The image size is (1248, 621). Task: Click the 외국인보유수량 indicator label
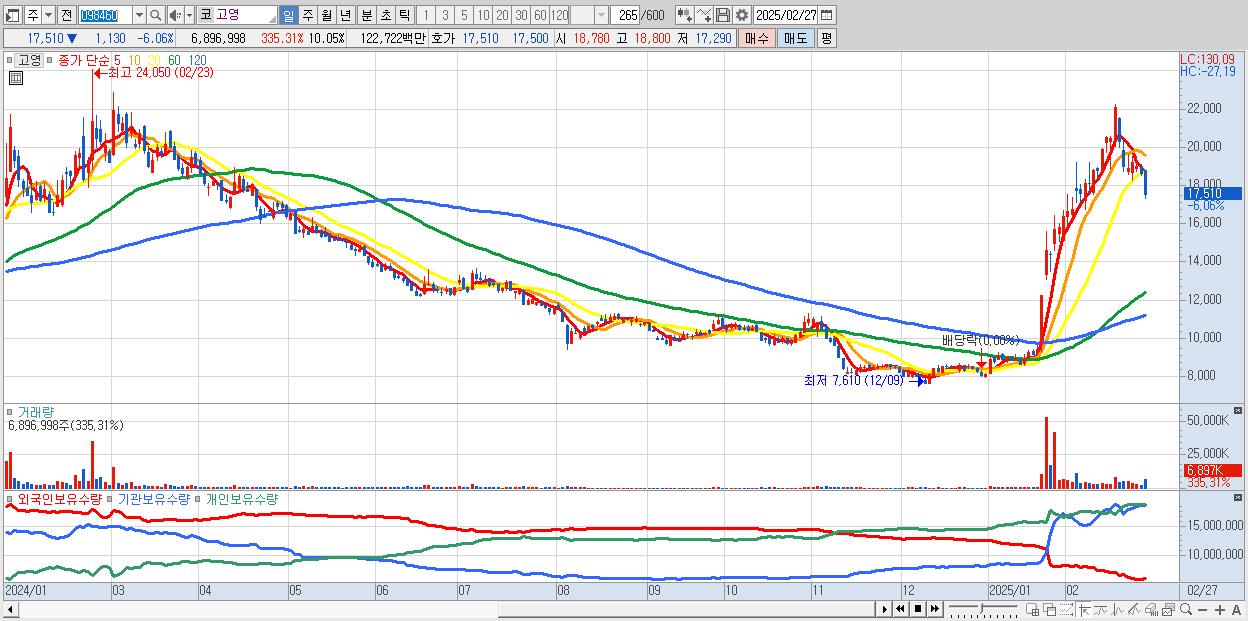pos(60,499)
